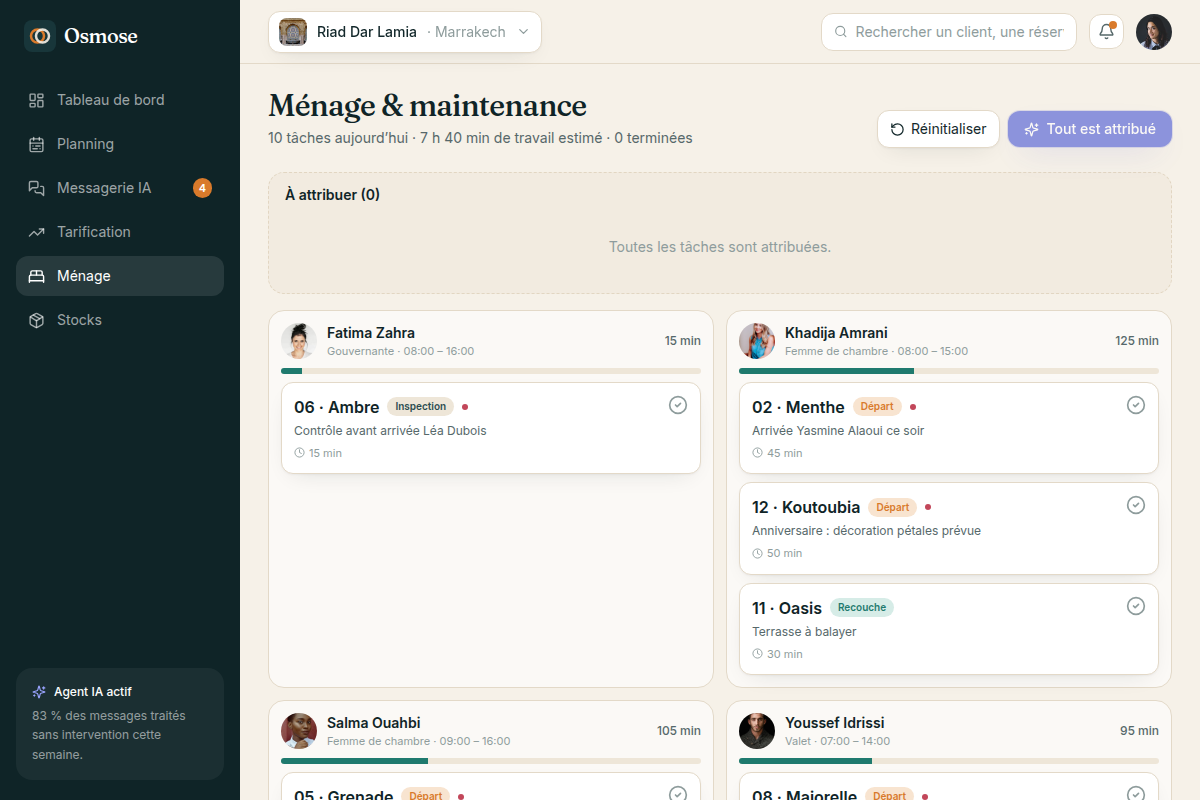Mark 05 · Grenade task as done
Viewport: 1200px width, 800px height.
click(x=678, y=794)
